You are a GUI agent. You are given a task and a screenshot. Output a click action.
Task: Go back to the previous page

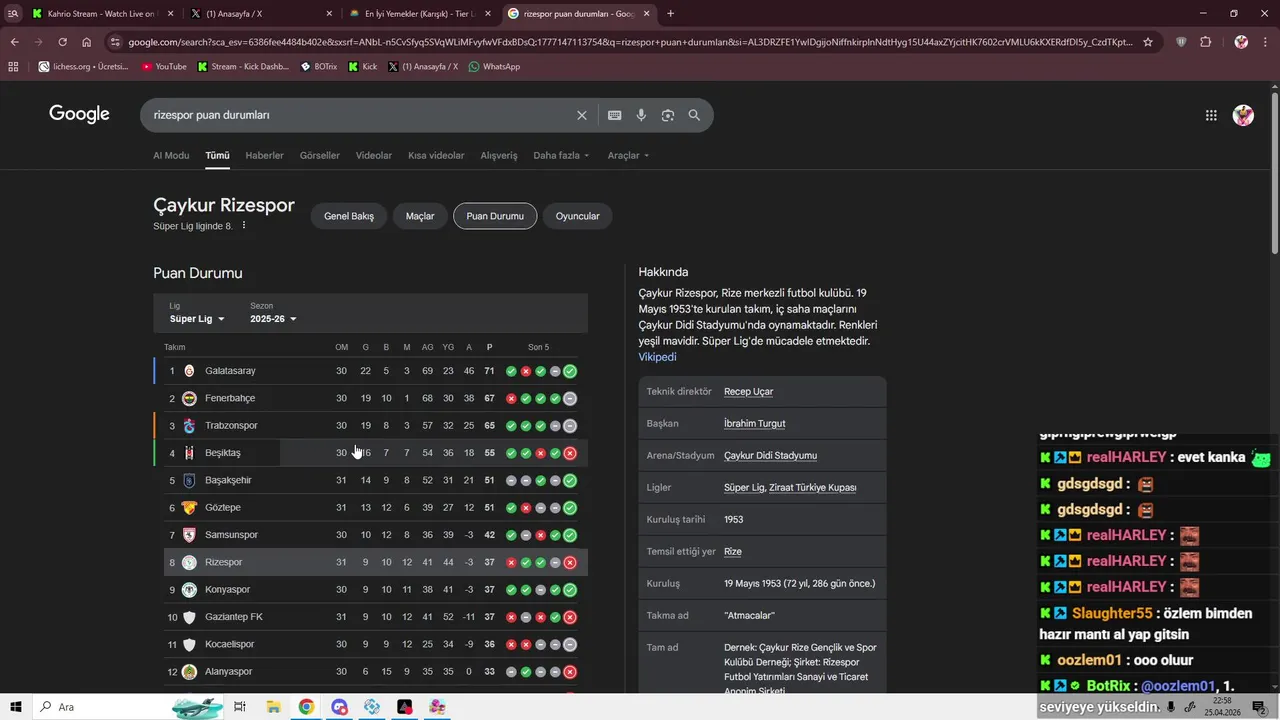pyautogui.click(x=14, y=42)
